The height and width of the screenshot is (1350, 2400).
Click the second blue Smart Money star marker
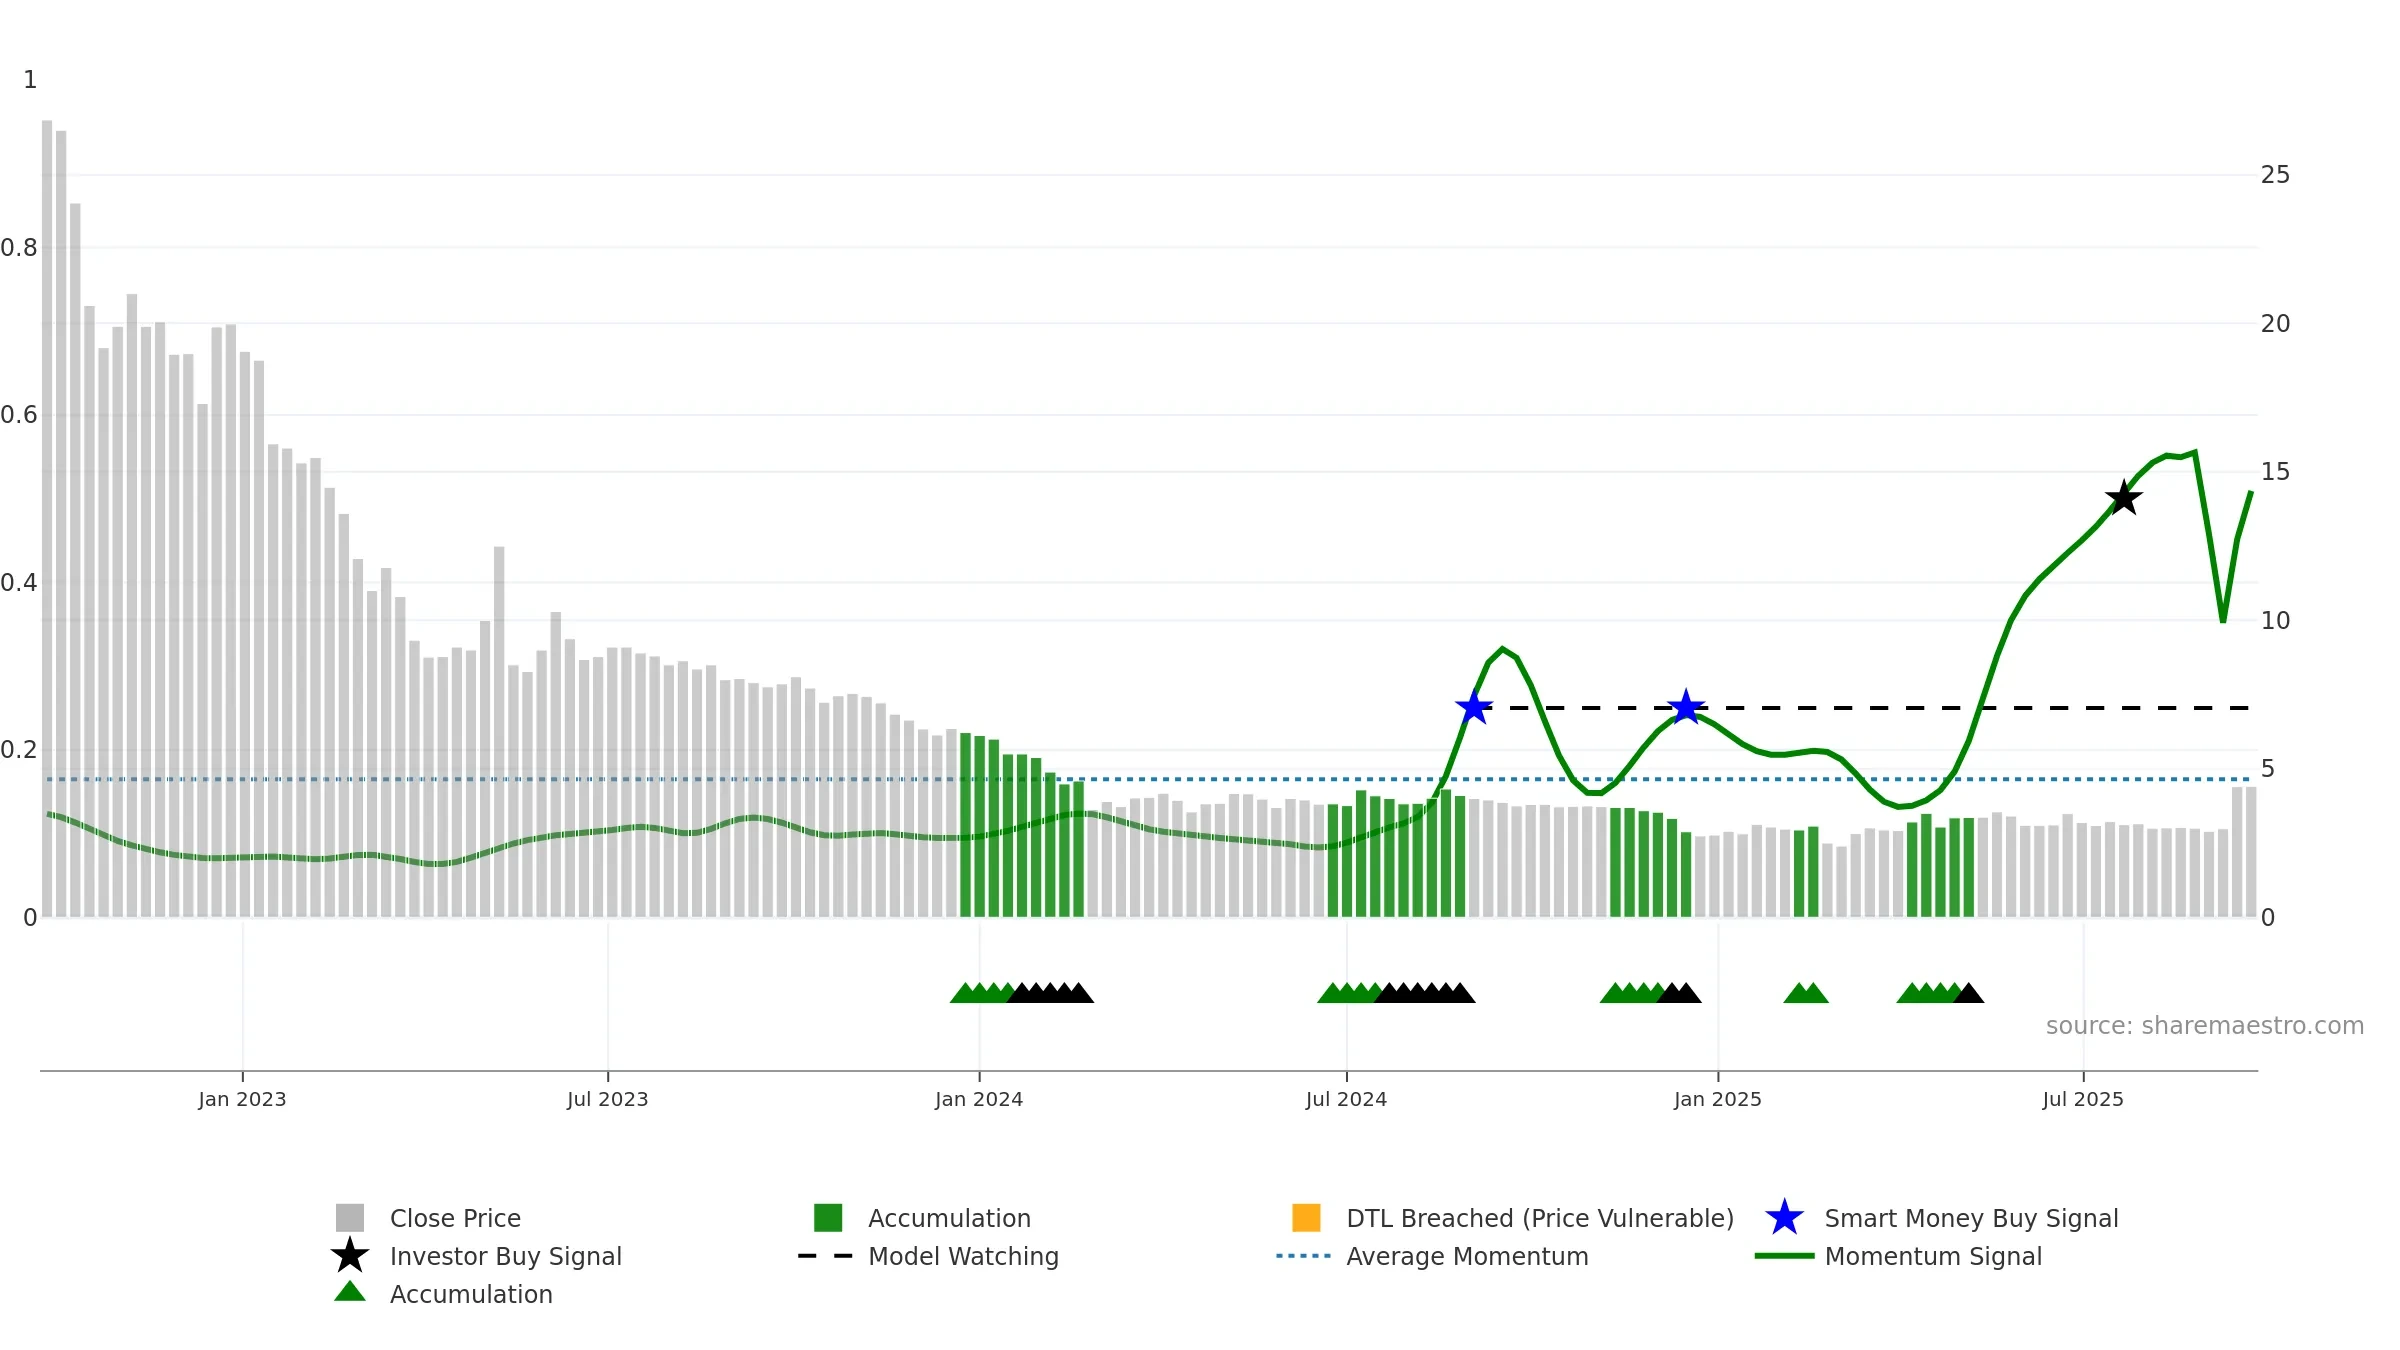(x=1686, y=708)
